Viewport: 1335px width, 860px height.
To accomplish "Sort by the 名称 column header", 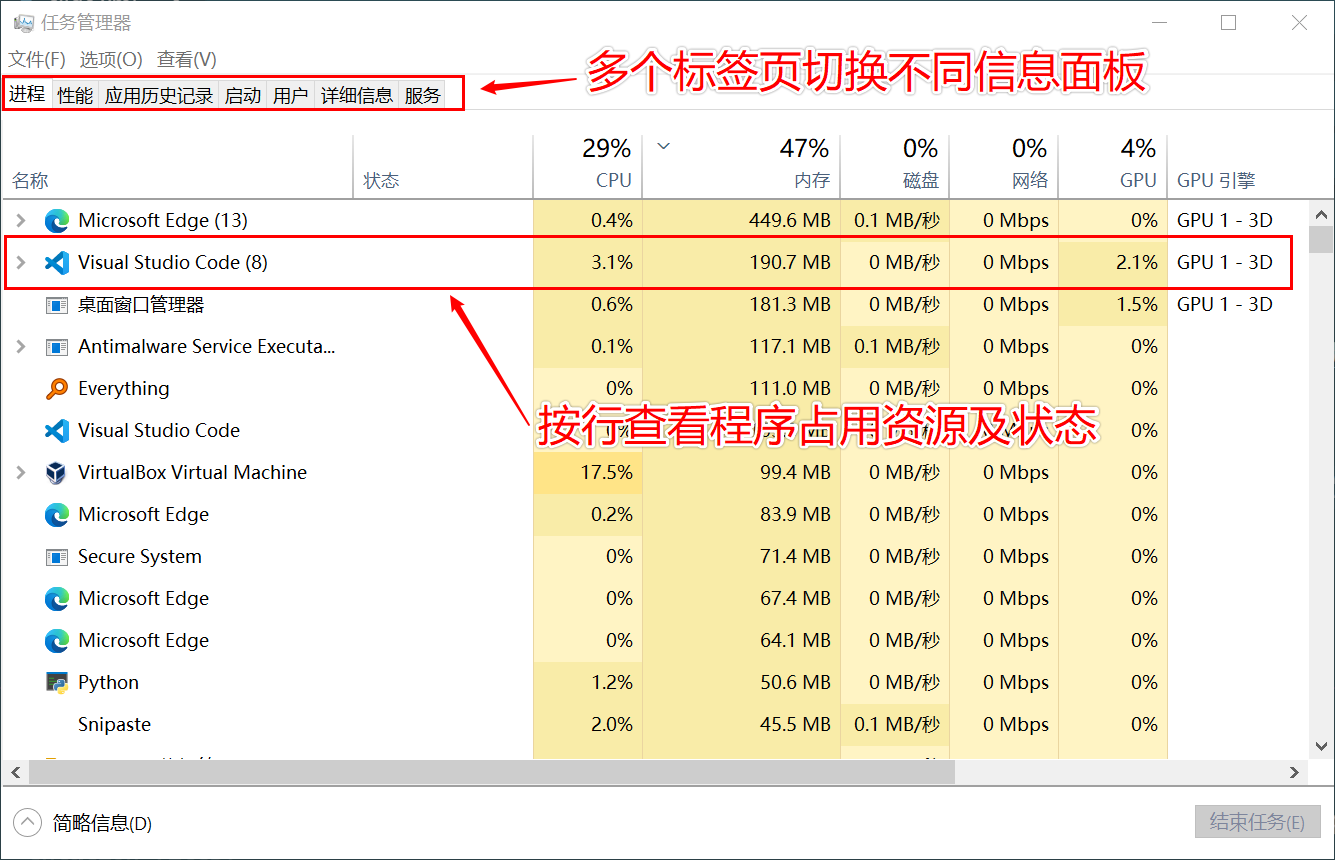I will 178,166.
